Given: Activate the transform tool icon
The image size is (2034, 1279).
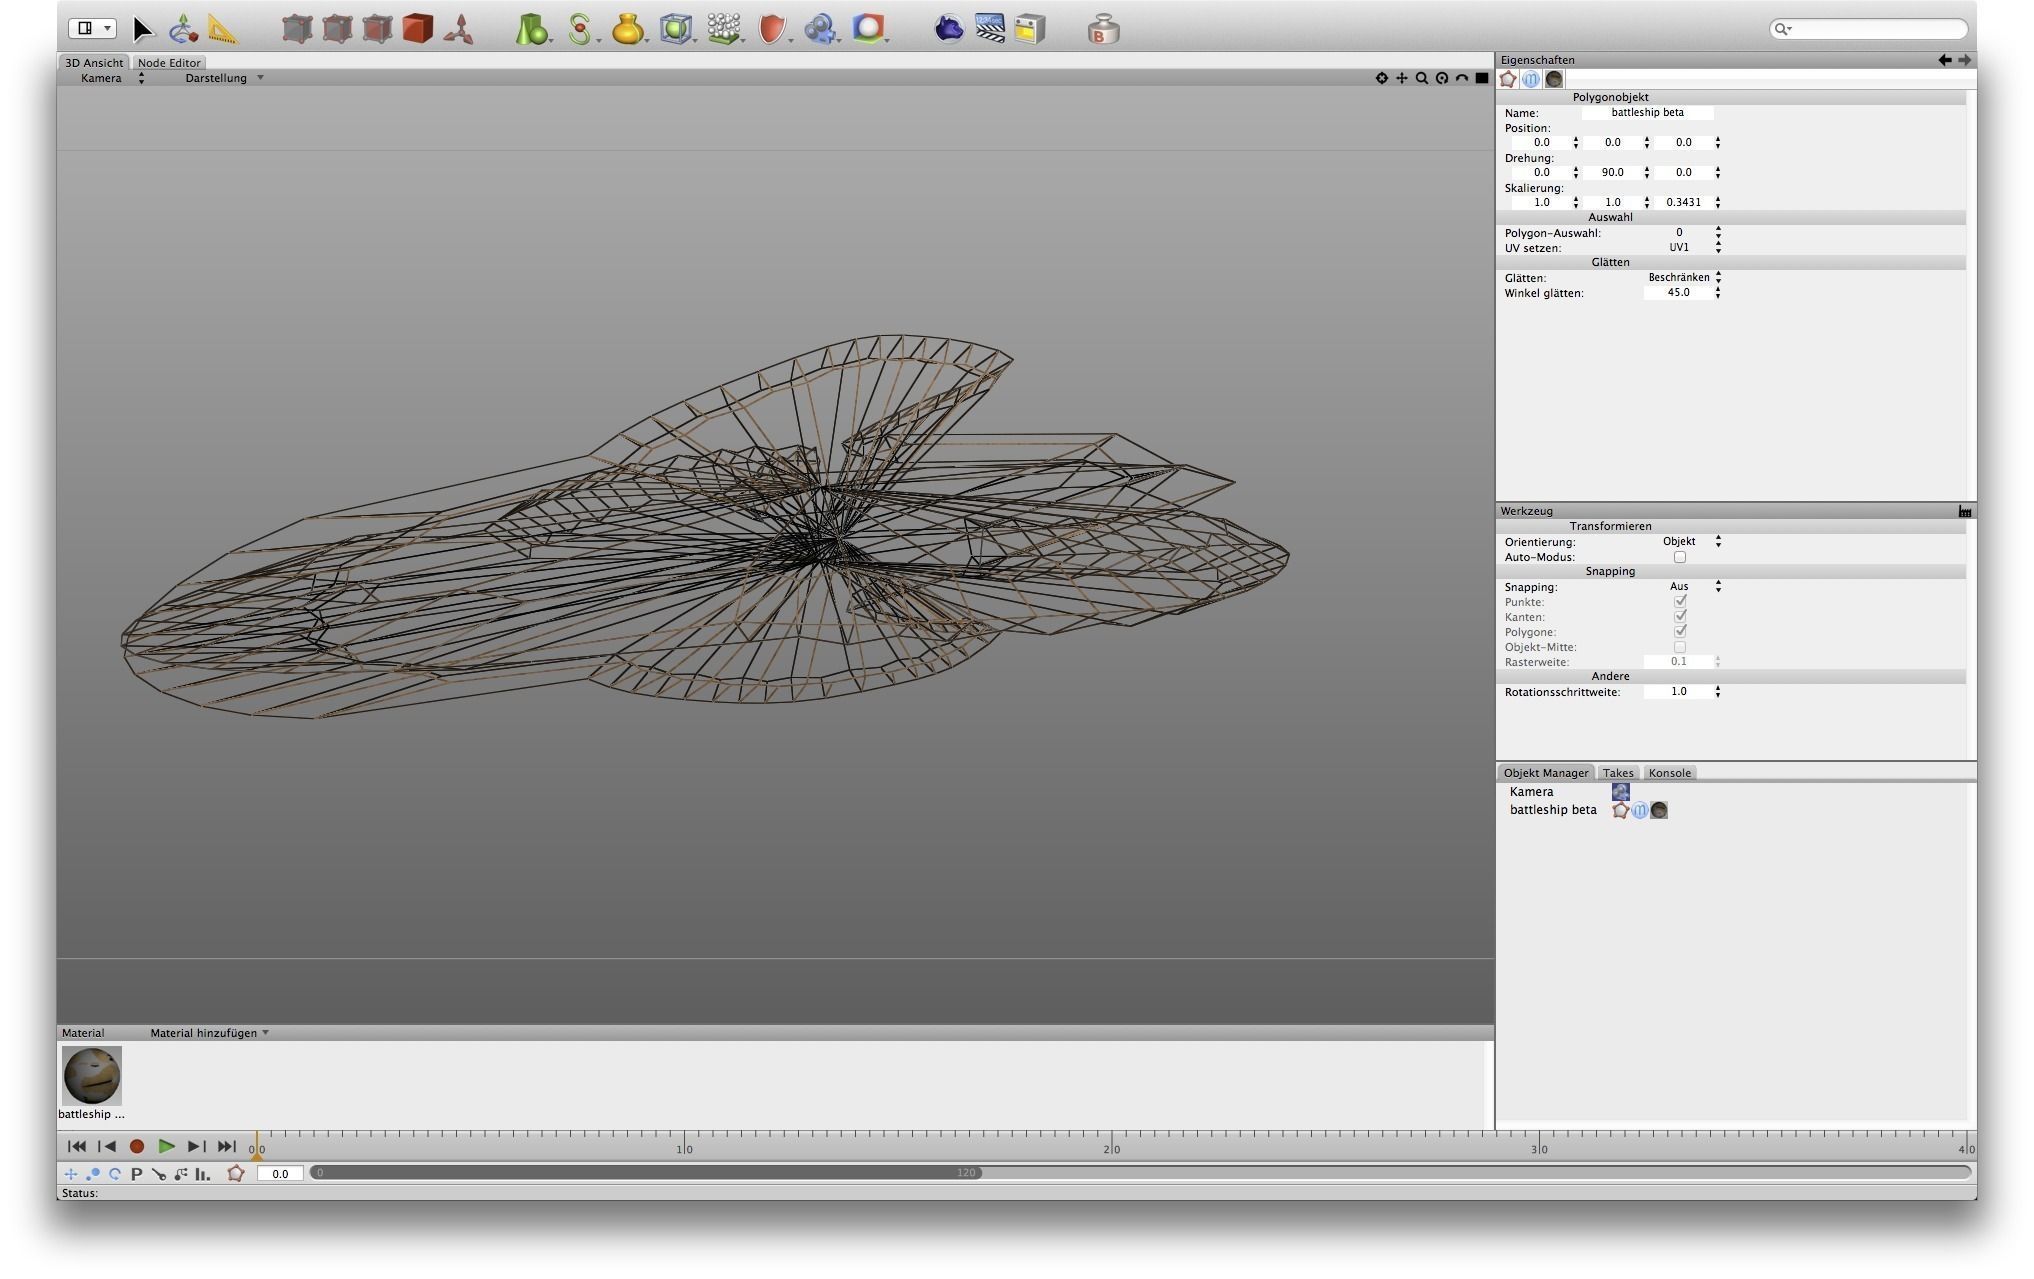Looking at the screenshot, I should tap(182, 29).
